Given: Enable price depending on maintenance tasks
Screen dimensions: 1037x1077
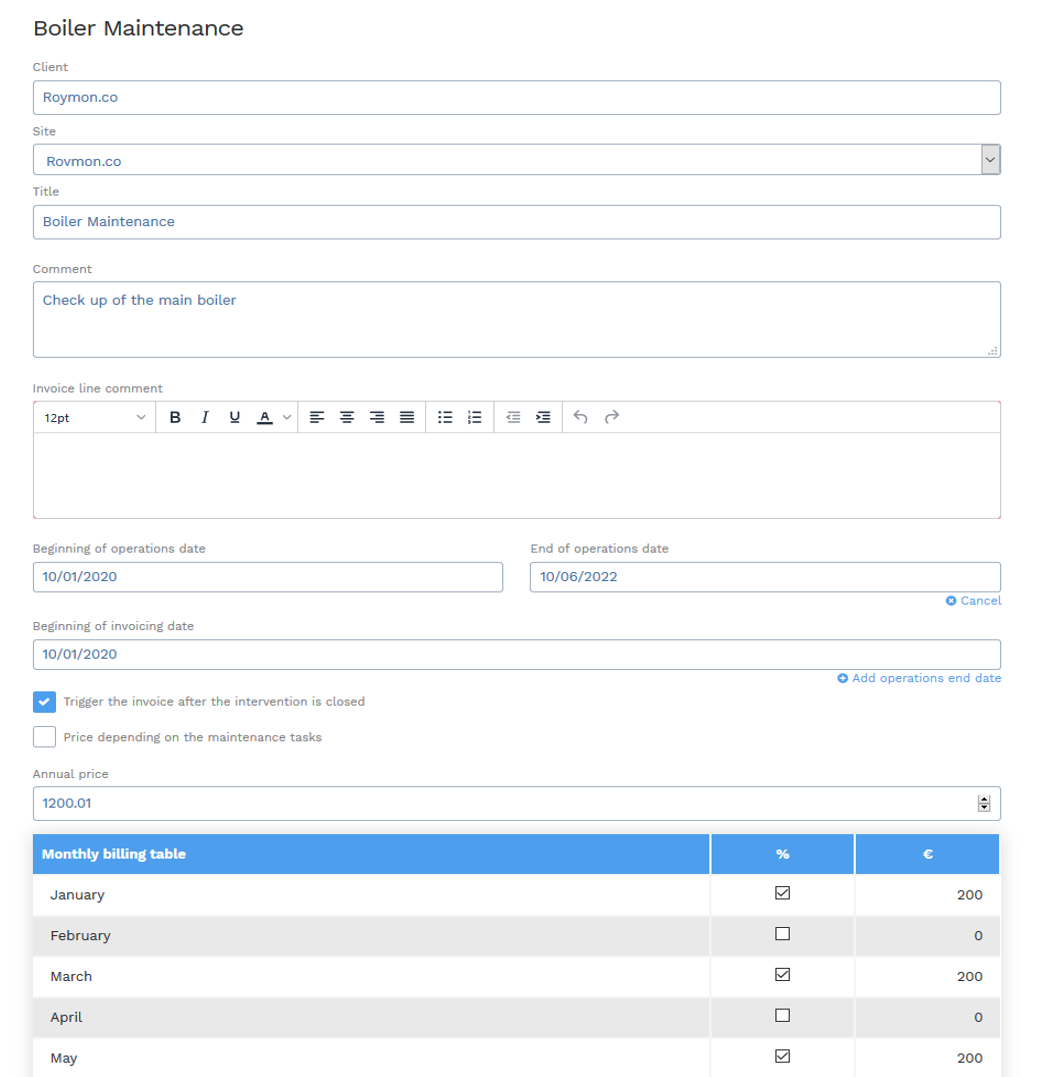Looking at the screenshot, I should coord(44,737).
